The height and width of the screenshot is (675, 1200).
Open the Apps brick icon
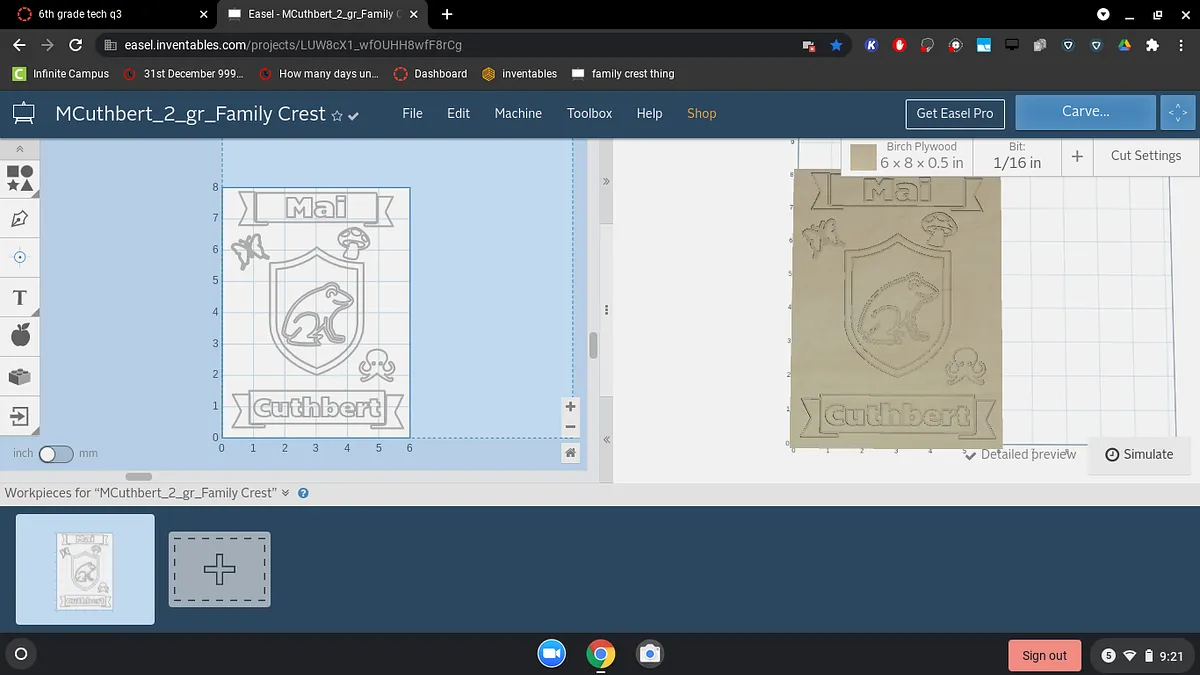[x=20, y=376]
